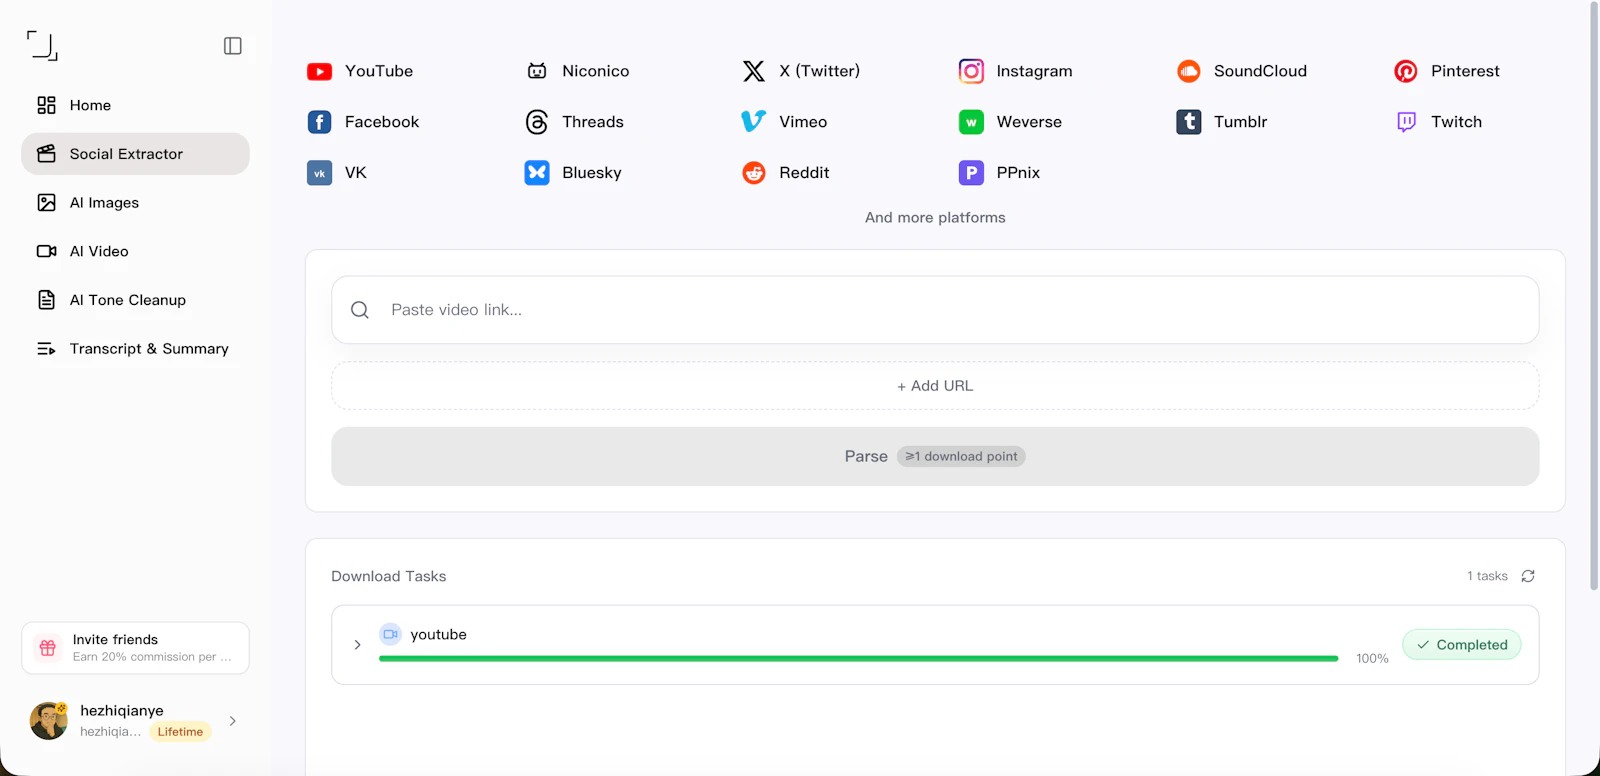
Task: Click the Niconico platform icon
Action: point(537,71)
